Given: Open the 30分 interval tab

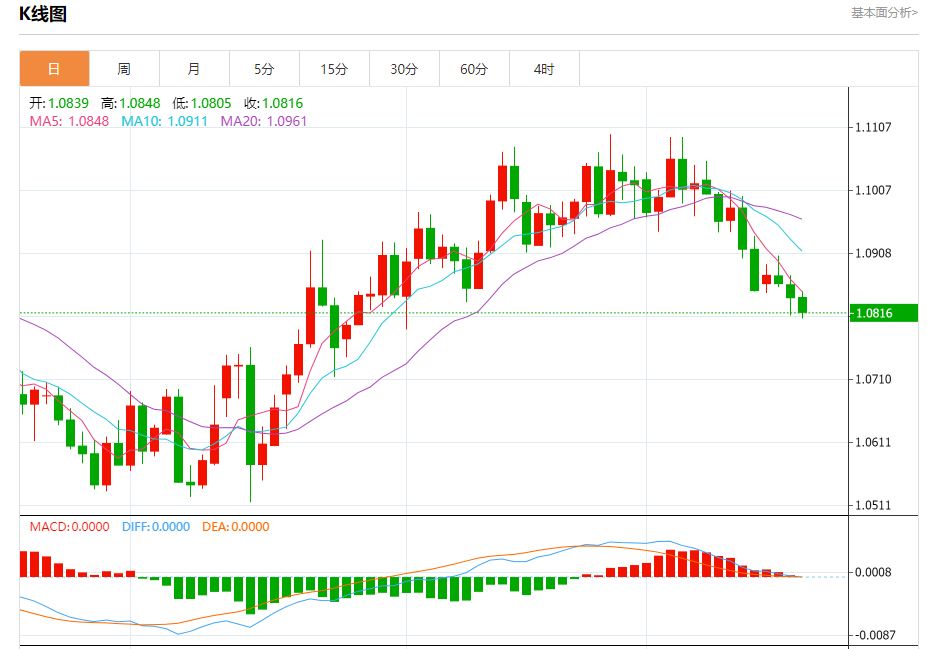Looking at the screenshot, I should 404,69.
